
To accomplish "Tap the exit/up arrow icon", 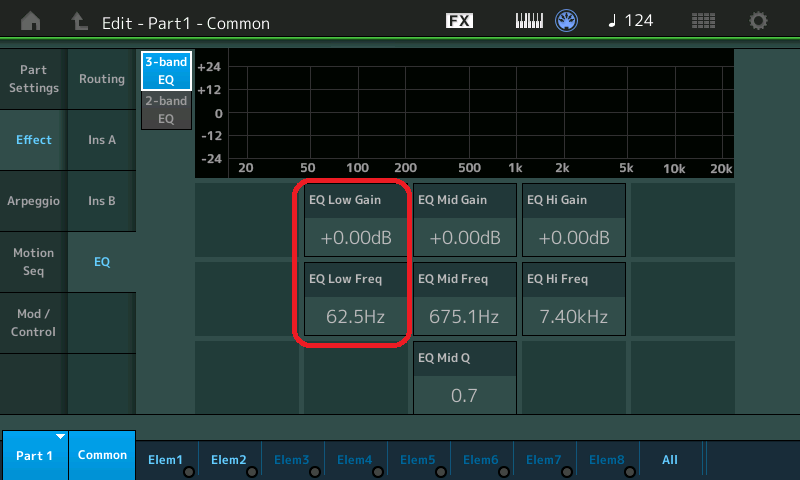I will coord(79,21).
